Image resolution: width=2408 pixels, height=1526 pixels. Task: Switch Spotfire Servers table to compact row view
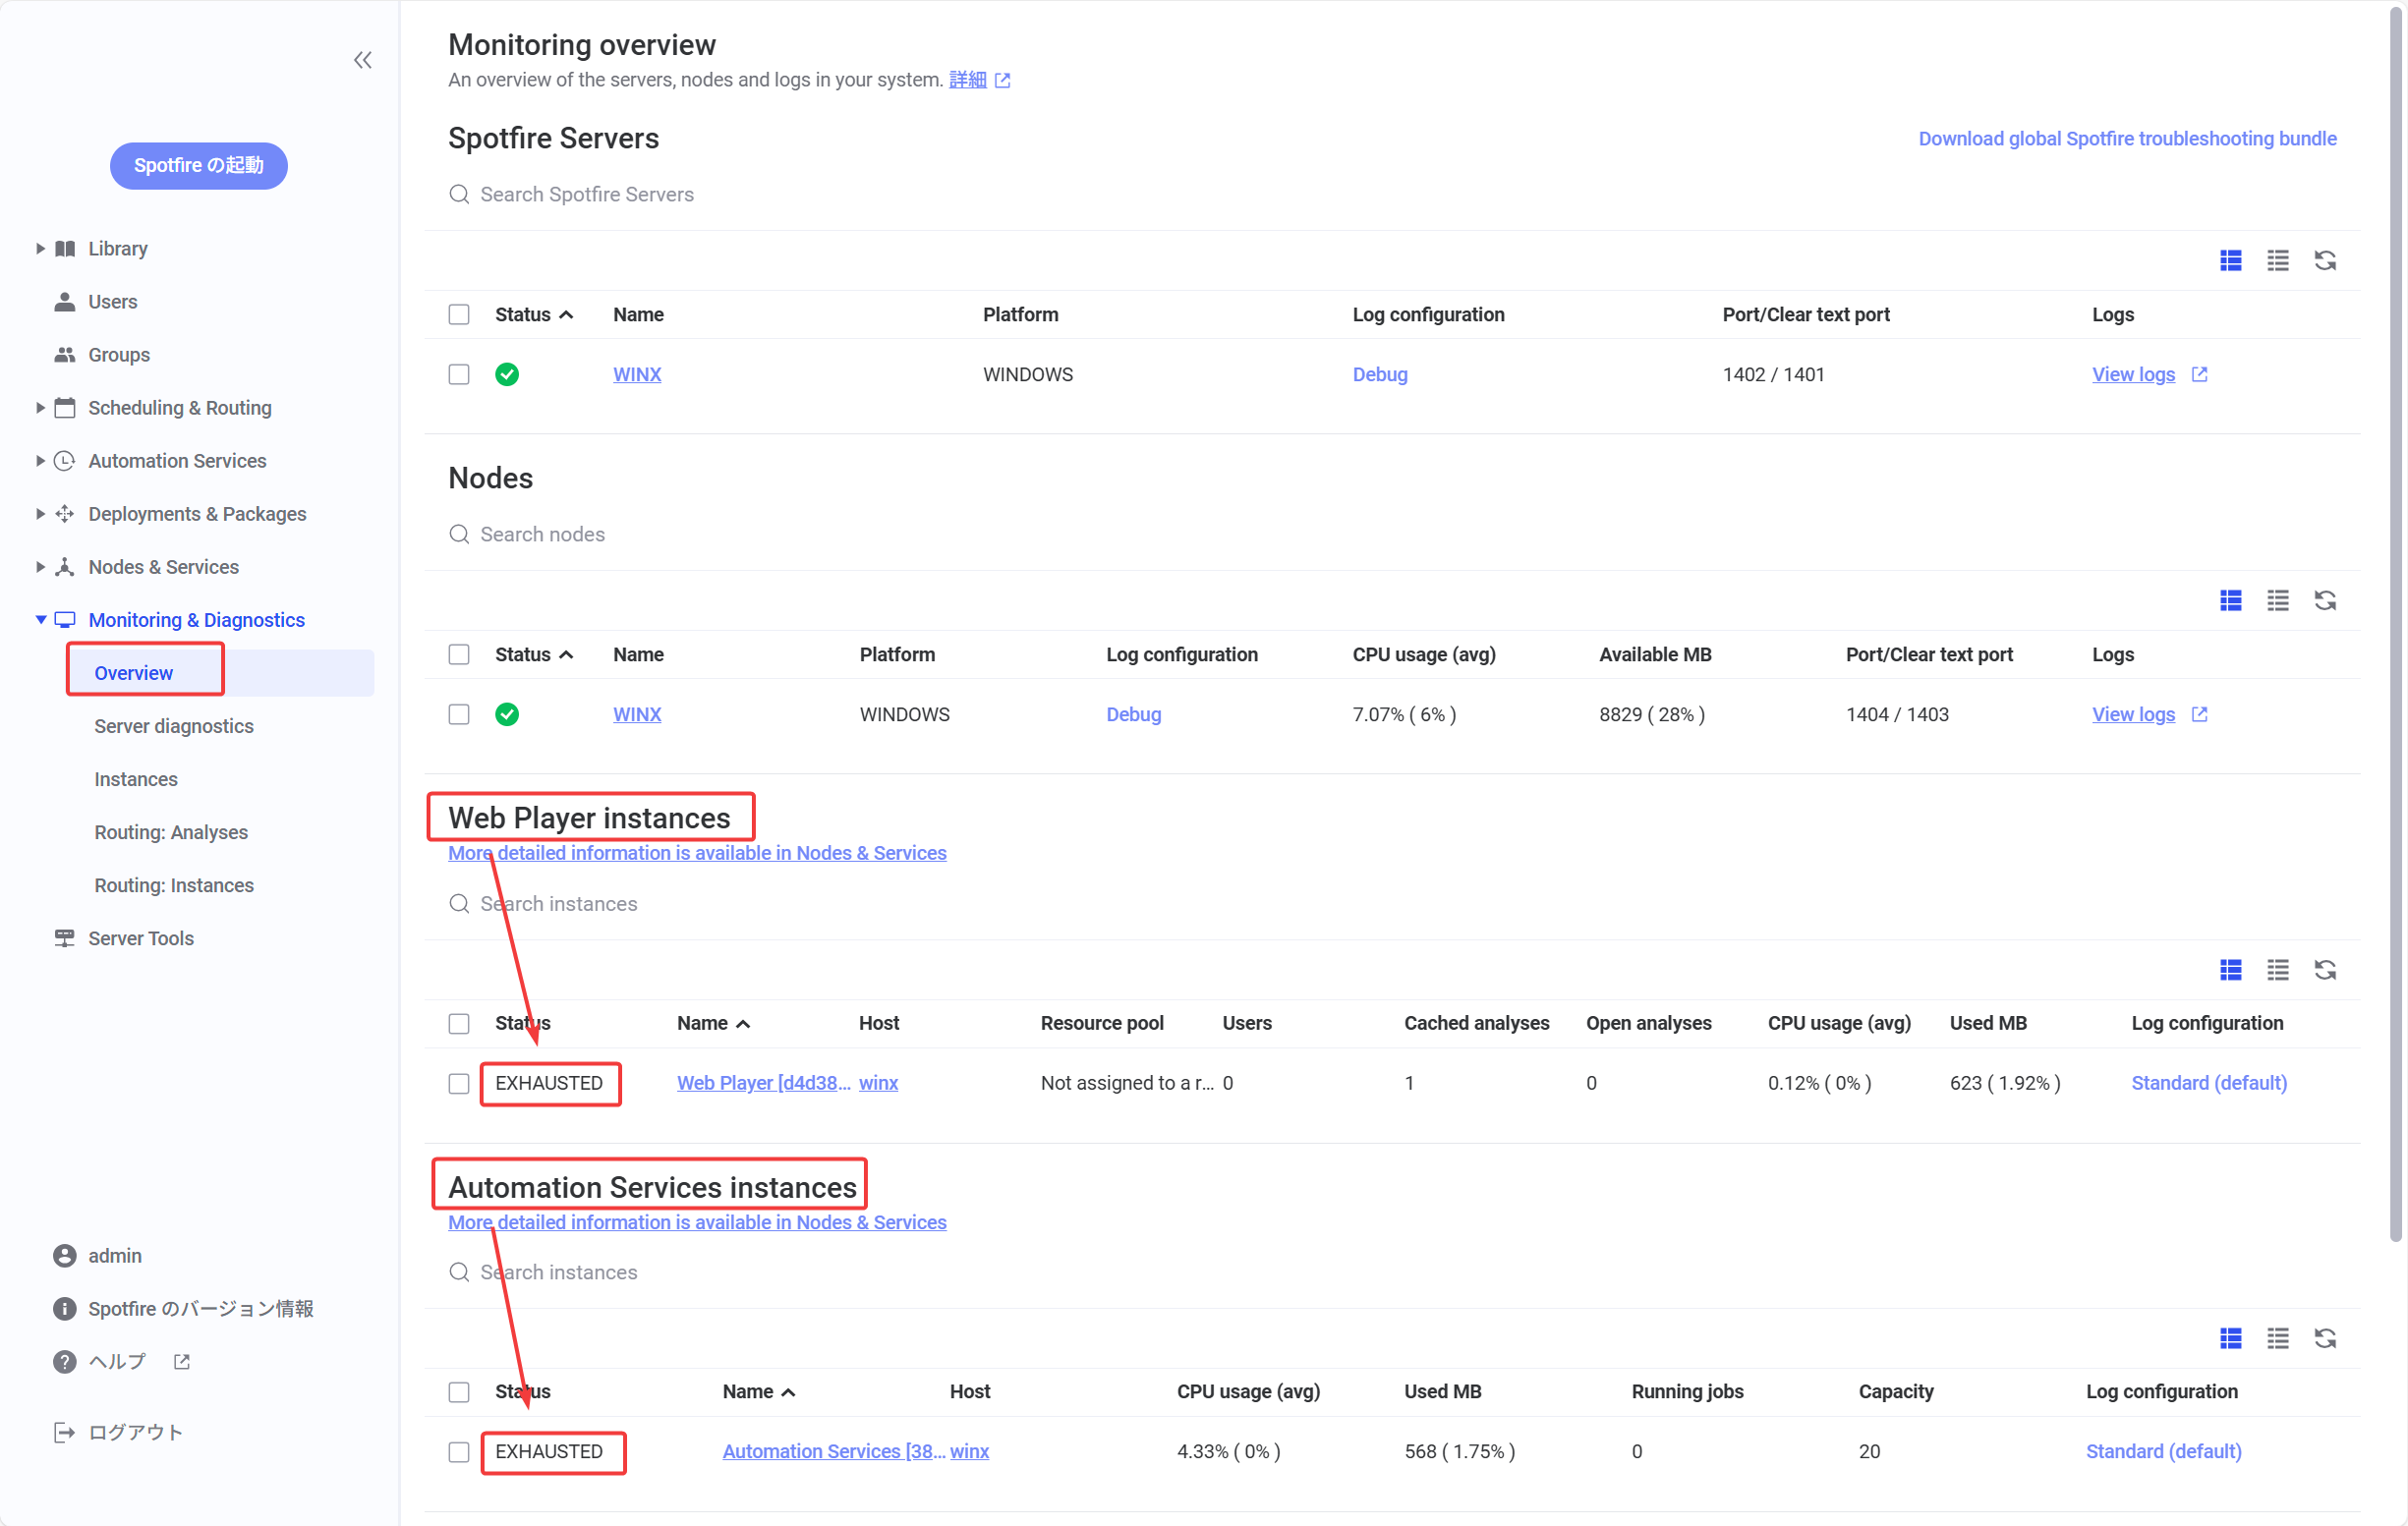click(x=2277, y=261)
